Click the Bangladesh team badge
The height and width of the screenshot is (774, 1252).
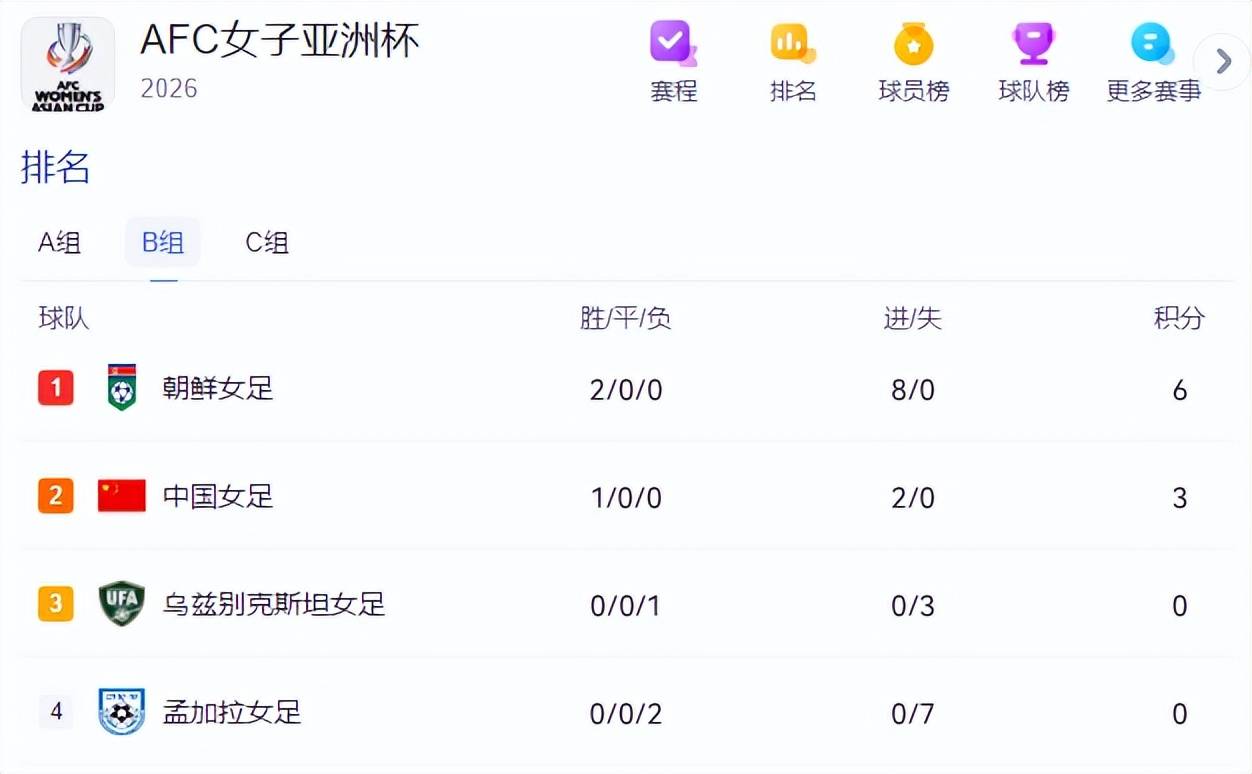point(121,712)
